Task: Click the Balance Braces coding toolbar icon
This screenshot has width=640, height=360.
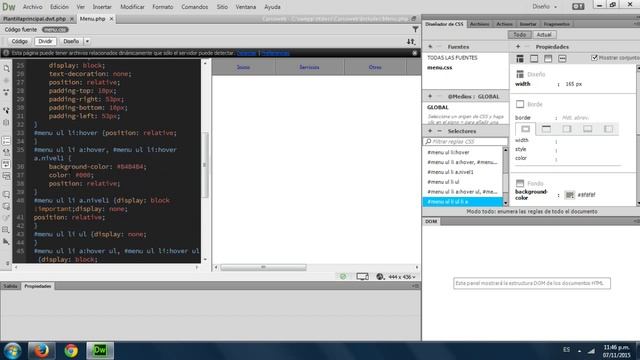Action: [6, 122]
